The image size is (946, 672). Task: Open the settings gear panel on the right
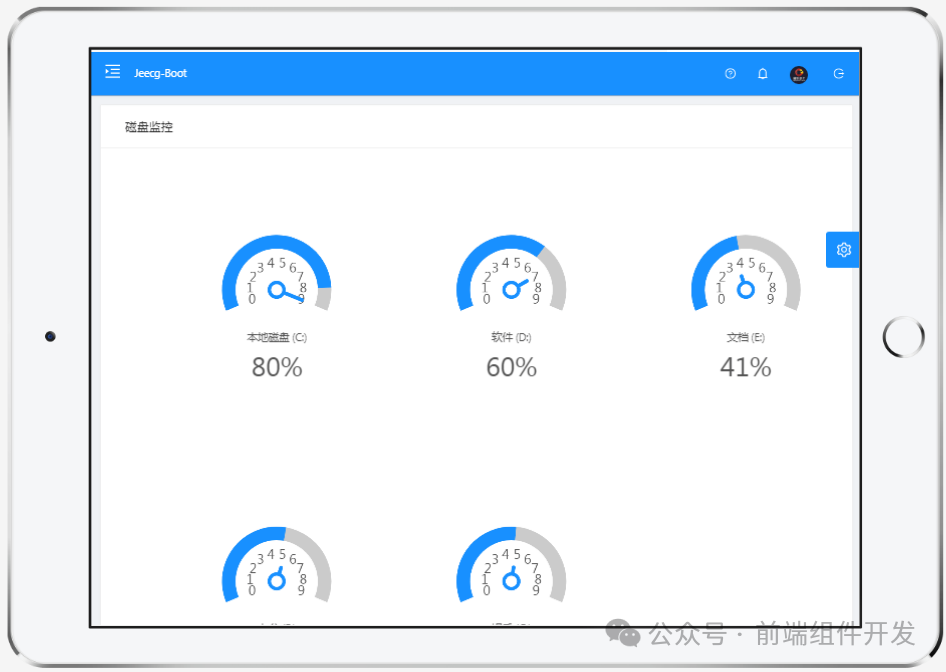843,249
